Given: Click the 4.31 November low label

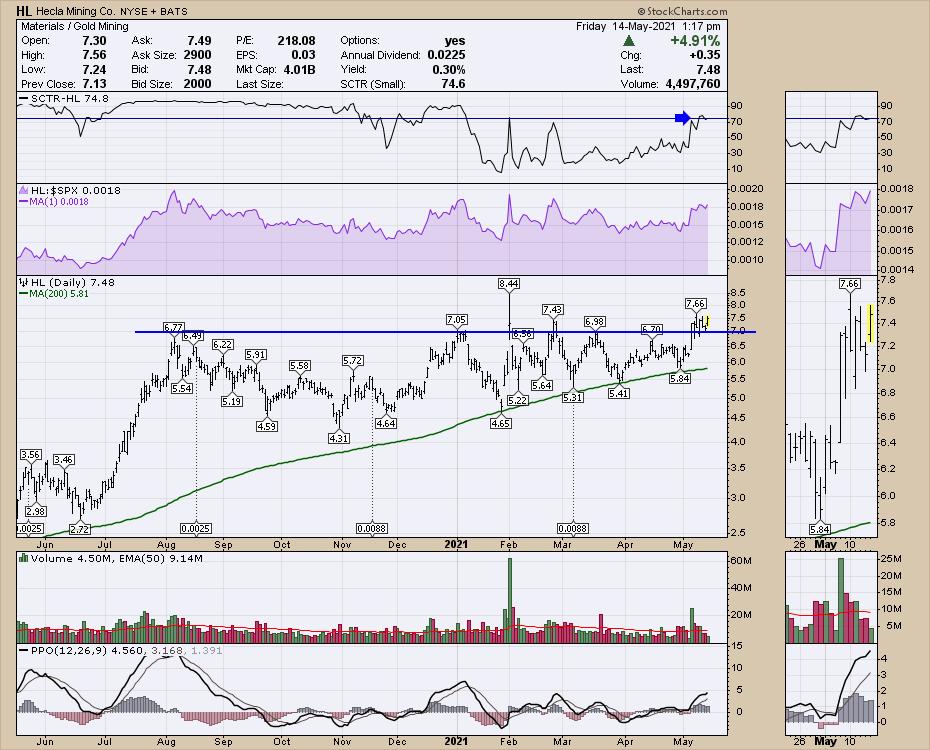Looking at the screenshot, I should [x=340, y=437].
